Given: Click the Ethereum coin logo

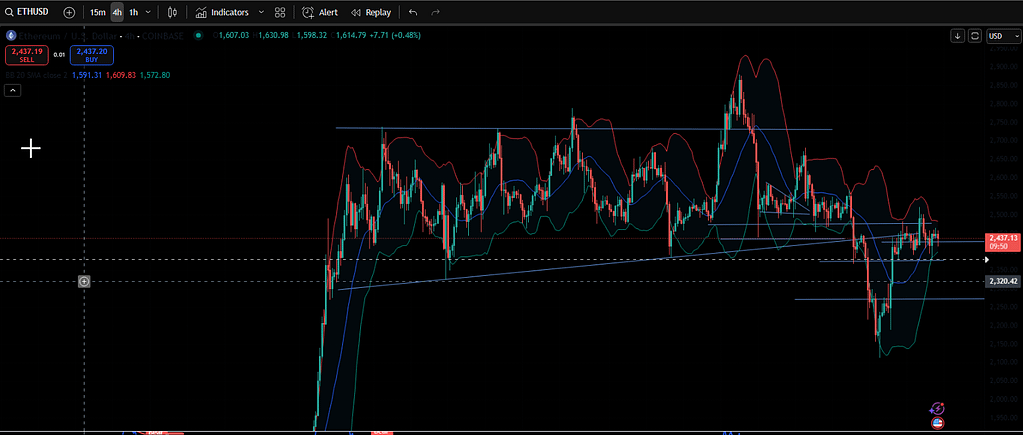Looking at the screenshot, I should (10, 35).
